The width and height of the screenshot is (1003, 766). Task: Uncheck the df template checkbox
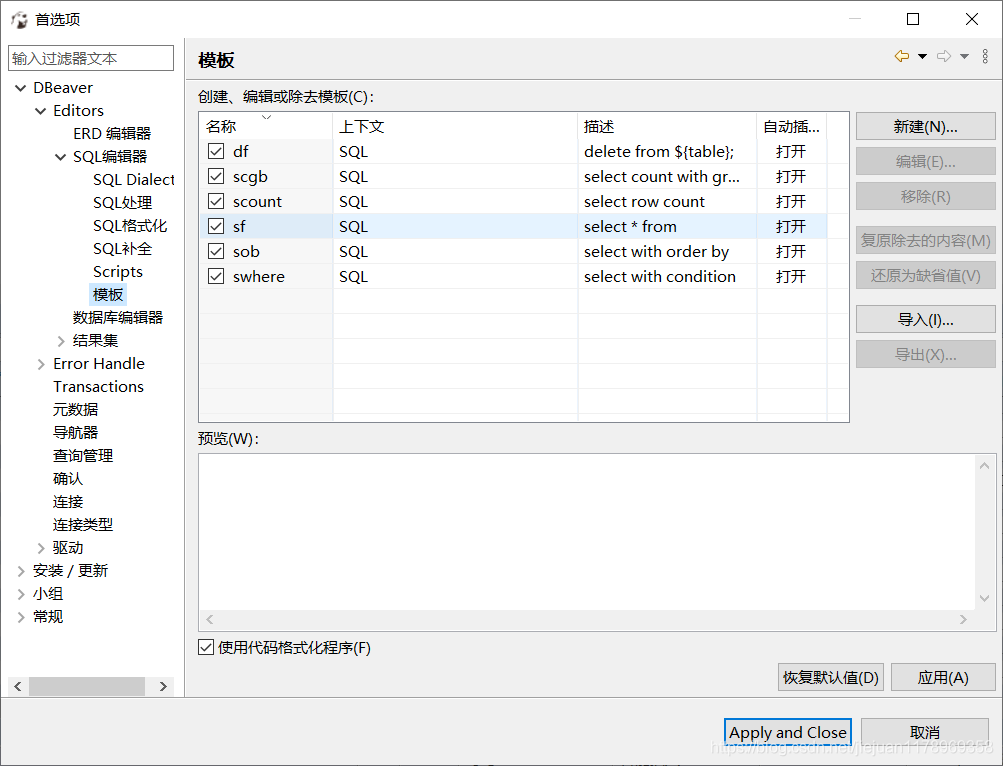(216, 150)
